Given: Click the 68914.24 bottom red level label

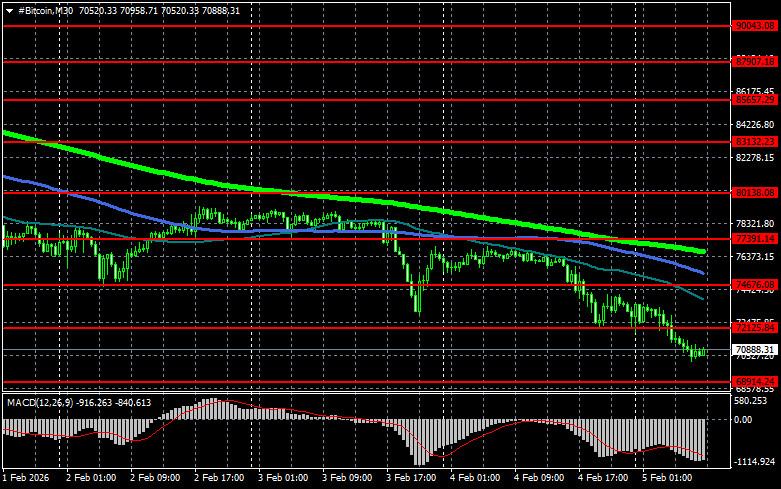Looking at the screenshot, I should (x=755, y=381).
